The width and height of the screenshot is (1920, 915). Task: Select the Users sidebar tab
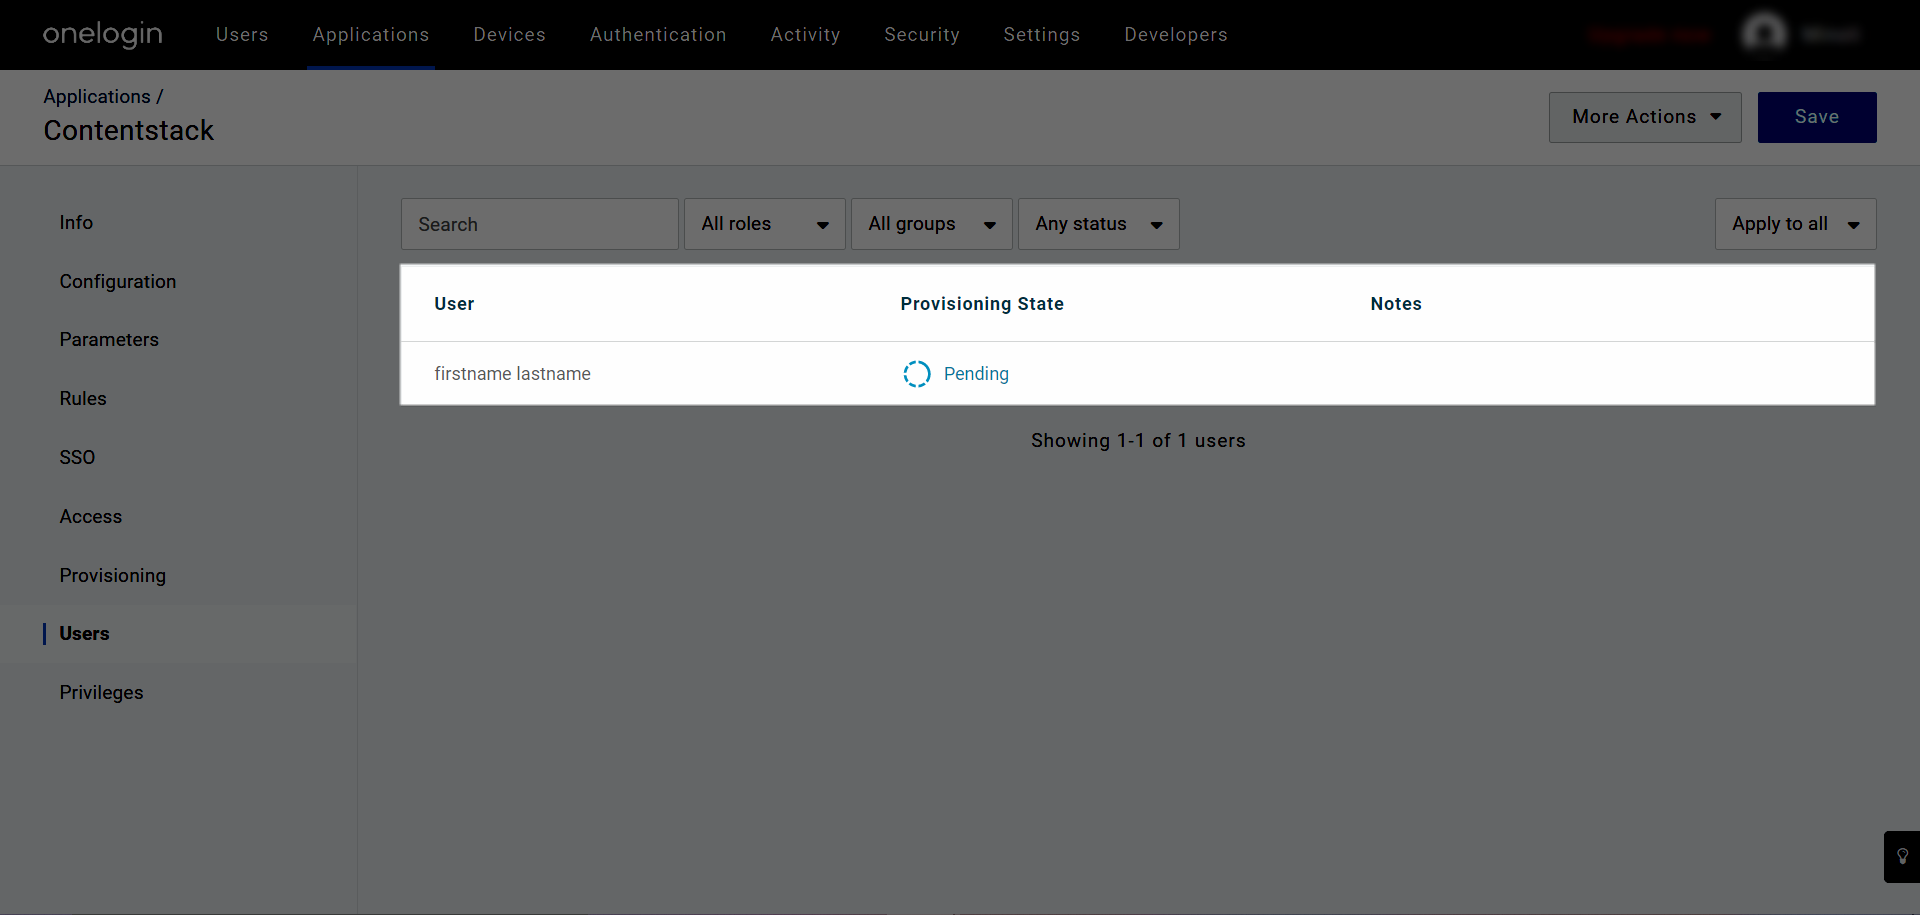click(84, 634)
